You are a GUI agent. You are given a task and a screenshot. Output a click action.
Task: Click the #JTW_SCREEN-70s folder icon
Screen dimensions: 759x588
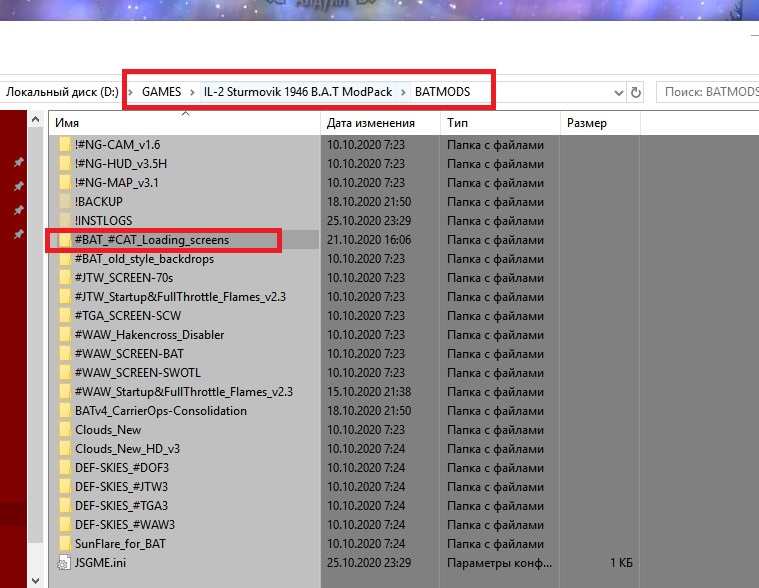point(65,277)
